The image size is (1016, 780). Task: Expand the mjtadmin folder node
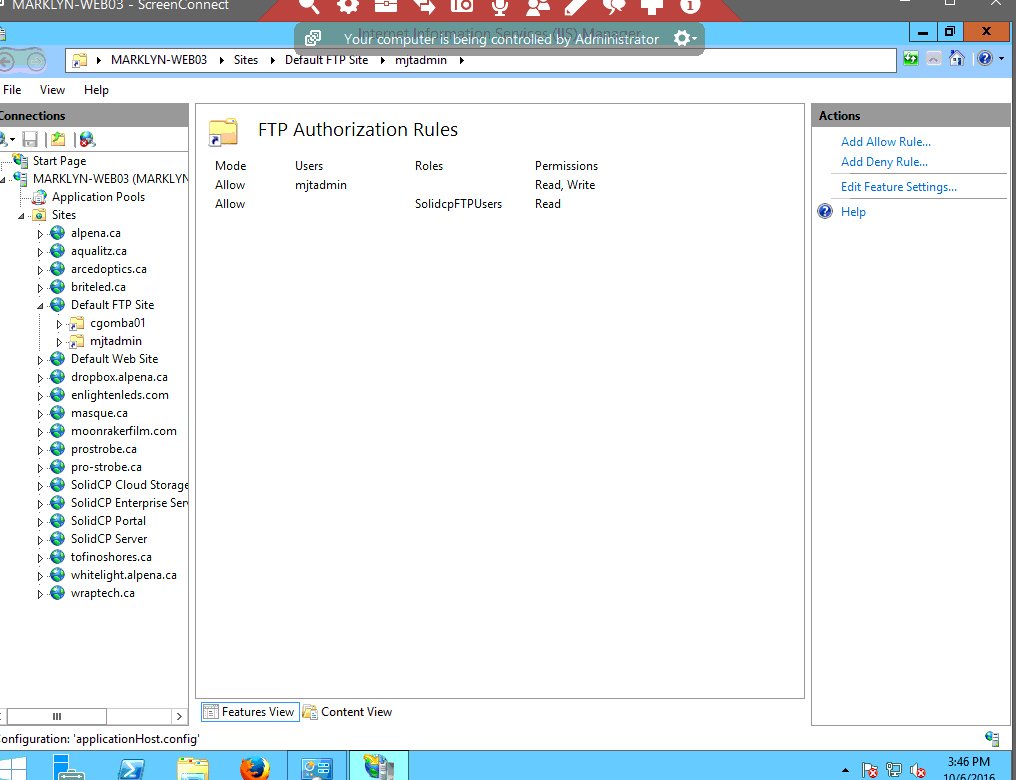pos(59,342)
